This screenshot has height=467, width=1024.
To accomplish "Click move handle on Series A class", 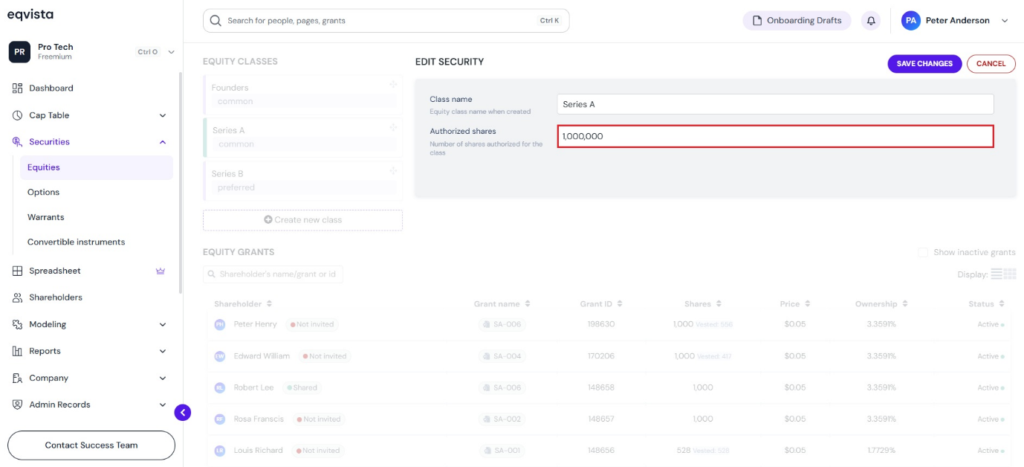I will 393,127.
